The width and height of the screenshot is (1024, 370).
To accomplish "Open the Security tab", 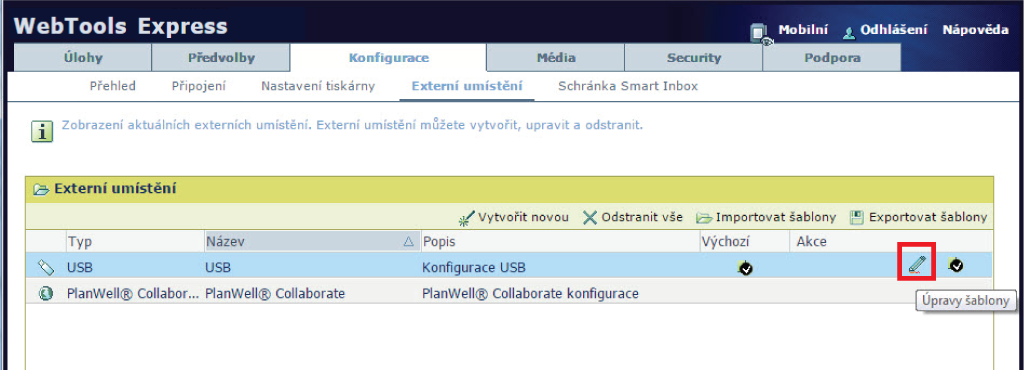I will coord(694,57).
